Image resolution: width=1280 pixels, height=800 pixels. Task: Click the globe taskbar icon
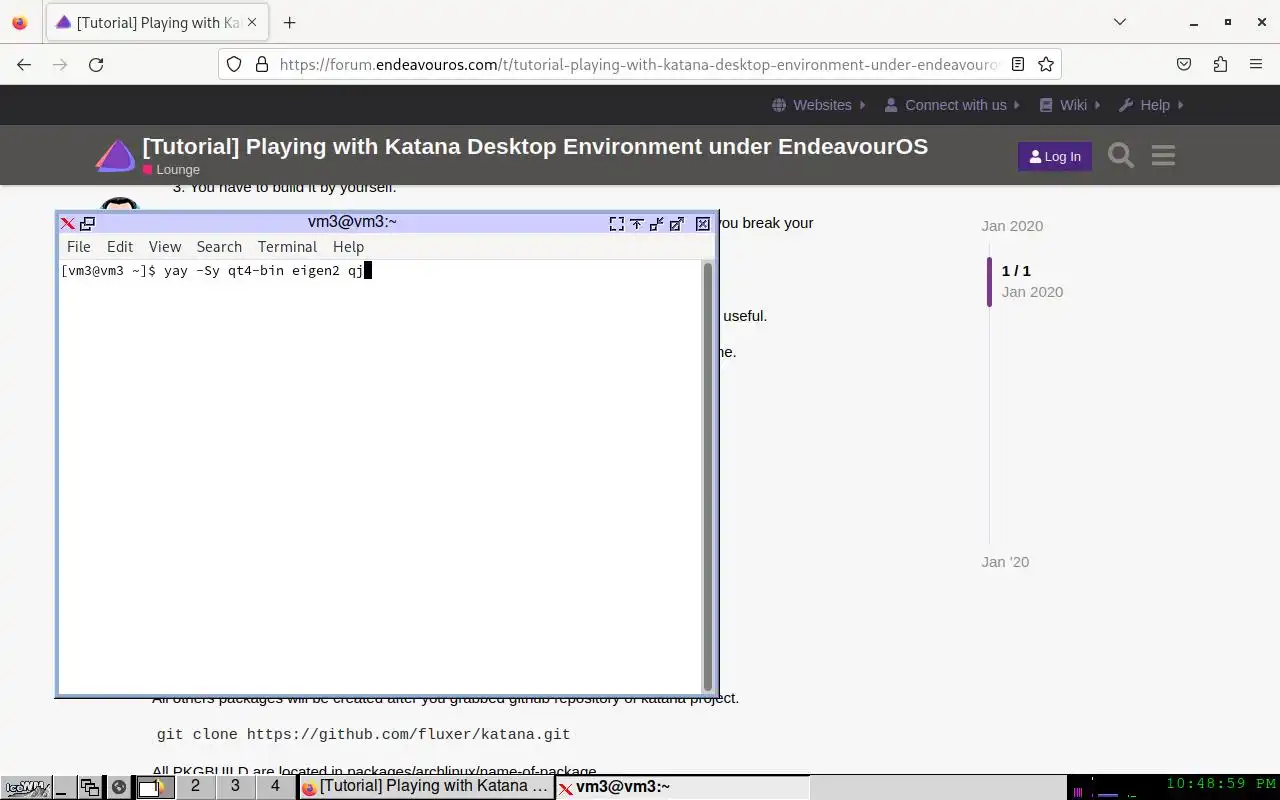[119, 787]
